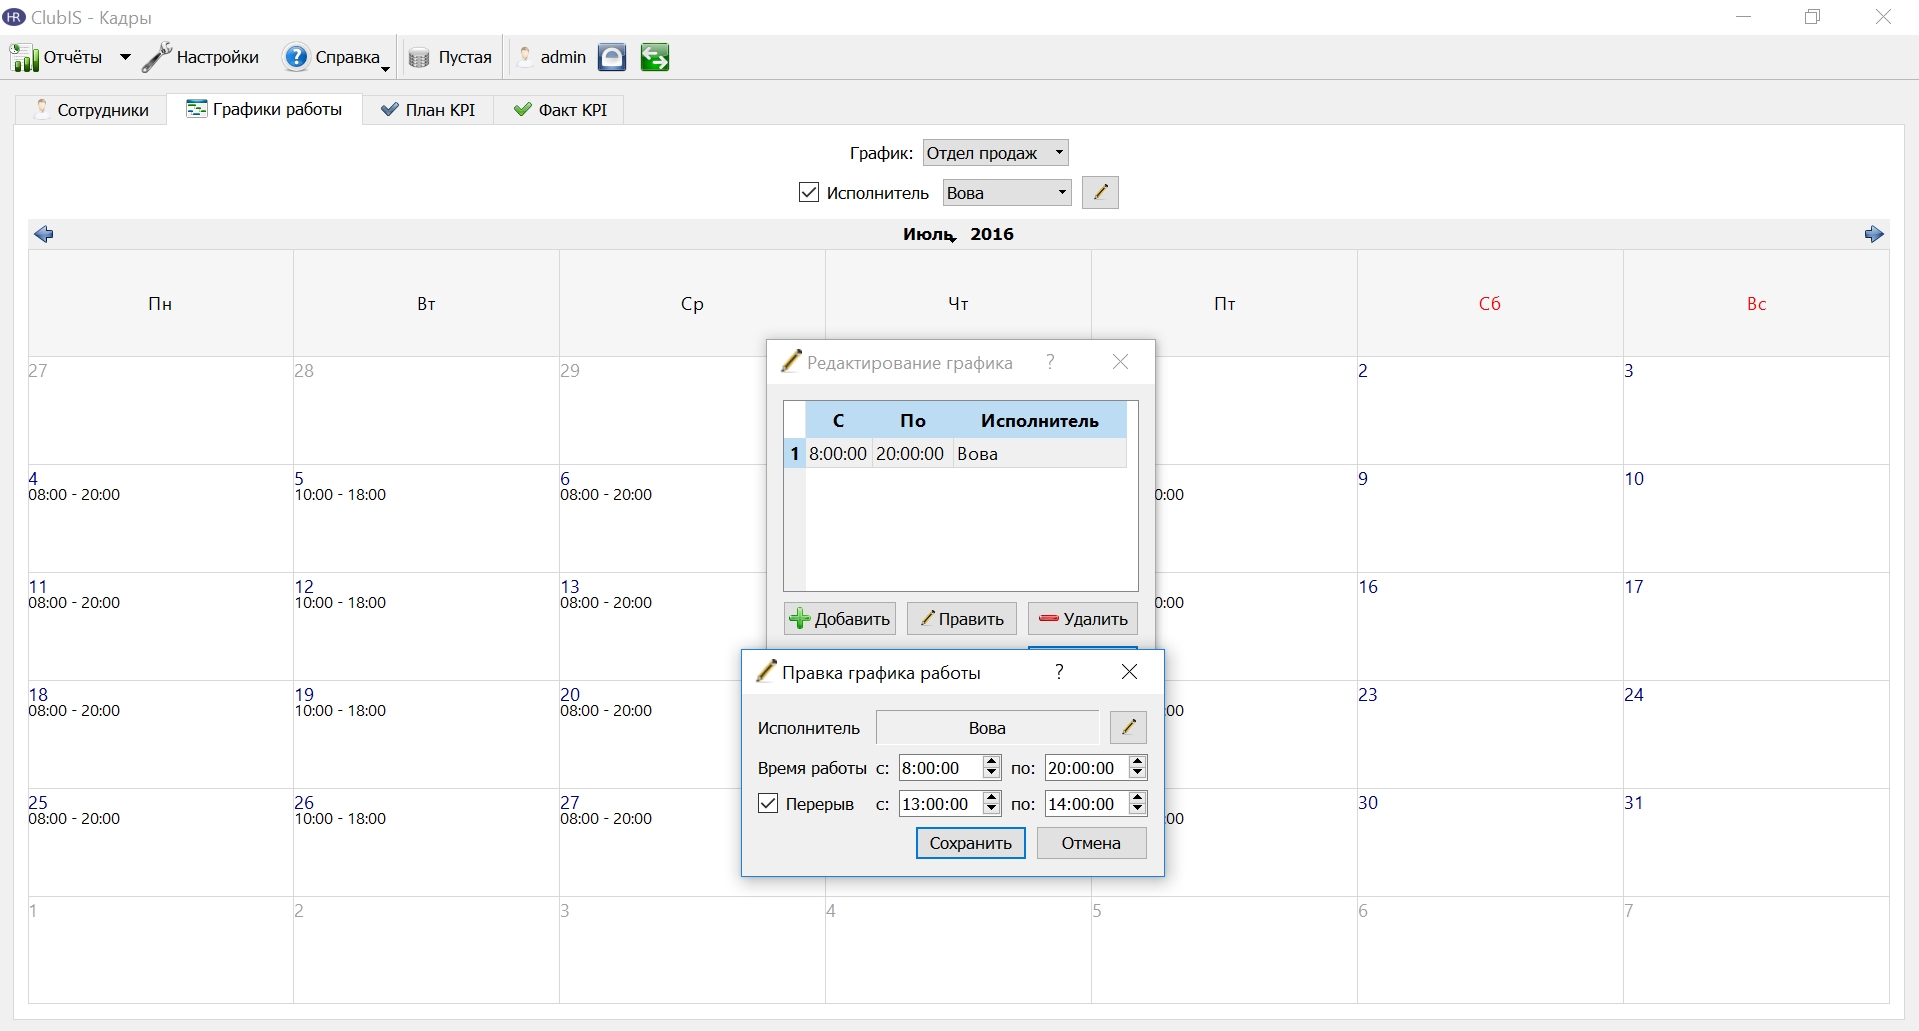Open the Отчёты reports icon
This screenshot has width=1919, height=1031.
tap(25, 58)
